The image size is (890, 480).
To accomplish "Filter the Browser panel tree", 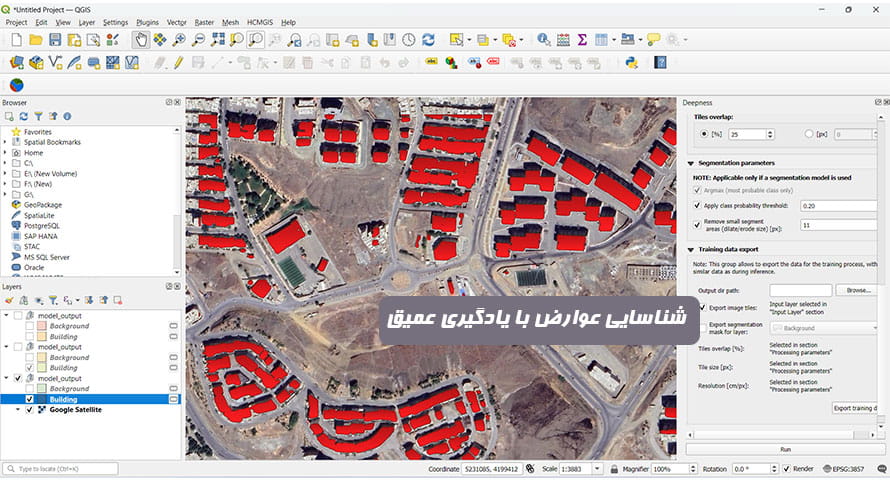I will [38, 116].
